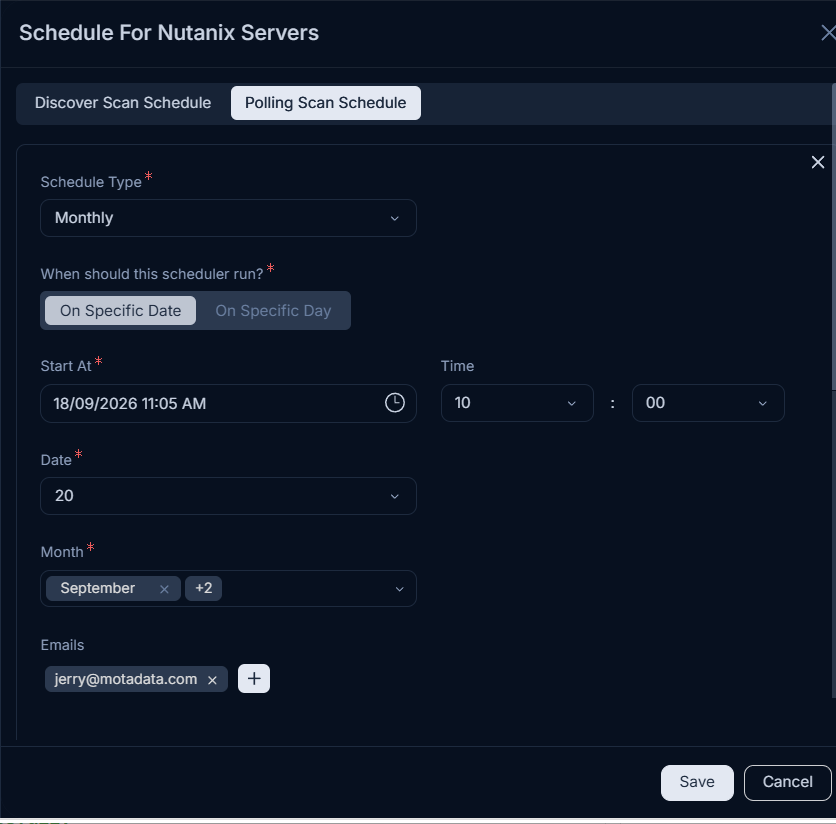836x824 pixels.
Task: Remove the polling schedule panel with X
Action: tap(818, 162)
